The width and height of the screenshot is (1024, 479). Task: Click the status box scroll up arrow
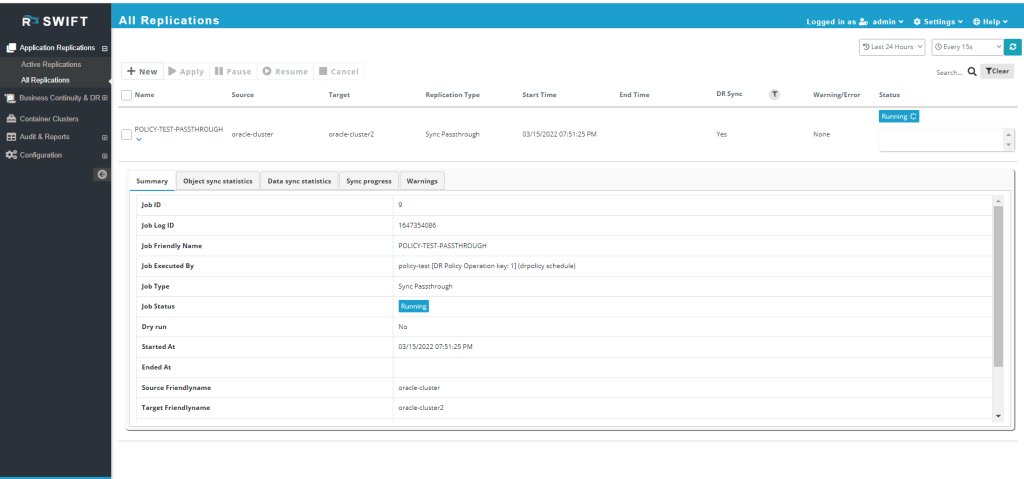pyautogui.click(x=1009, y=133)
